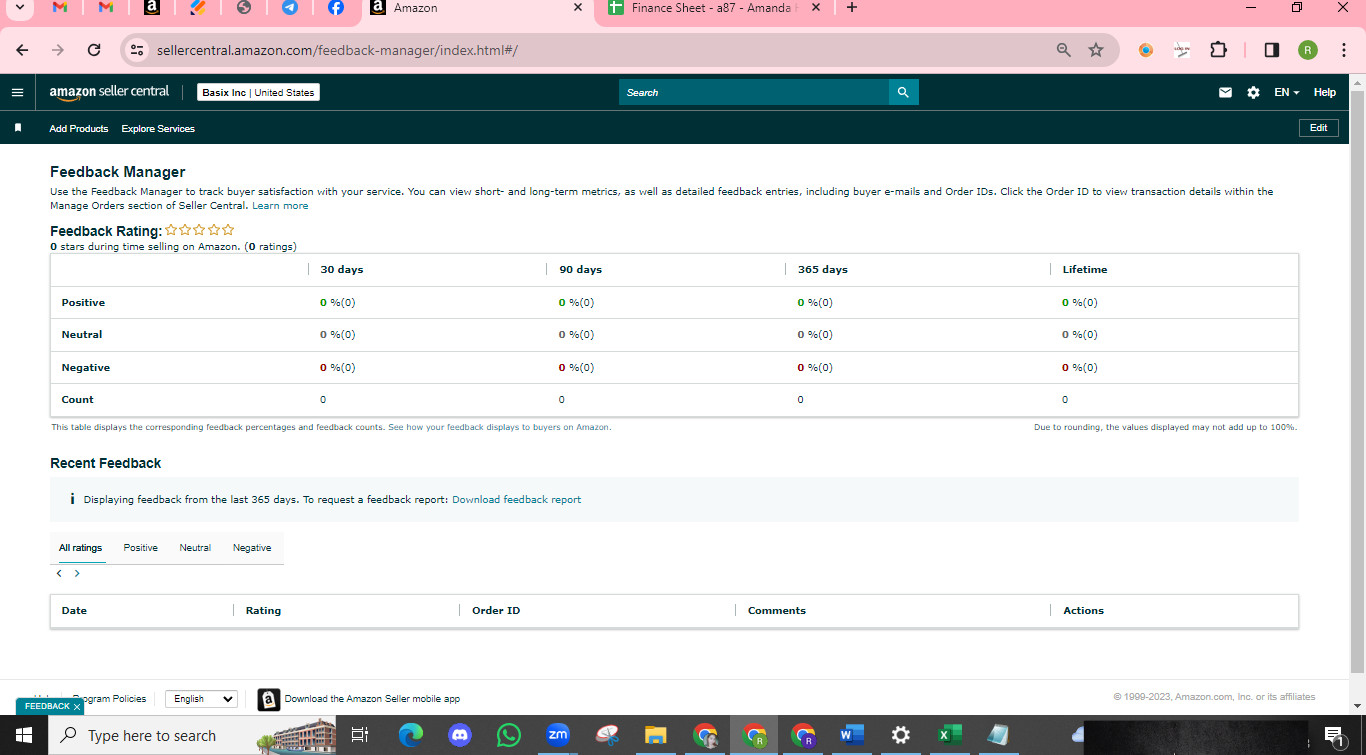
Task: Click Download the Amazon Seller mobile app
Action: point(372,699)
